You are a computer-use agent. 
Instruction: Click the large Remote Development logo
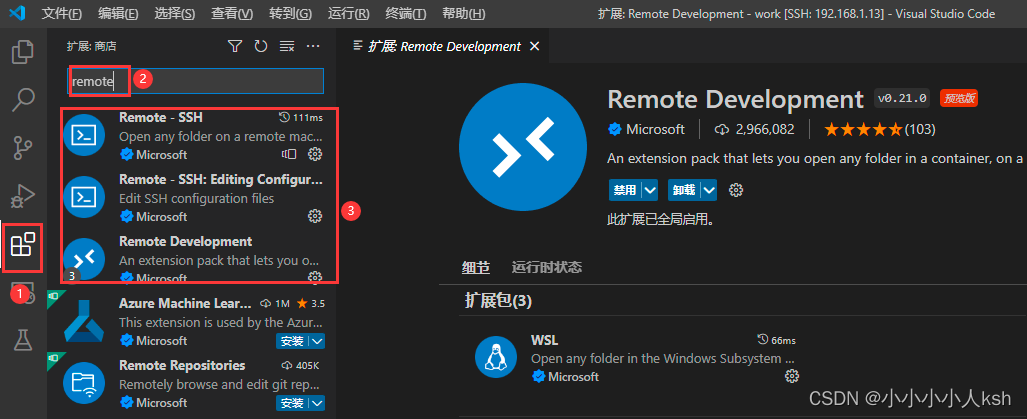pyautogui.click(x=523, y=146)
